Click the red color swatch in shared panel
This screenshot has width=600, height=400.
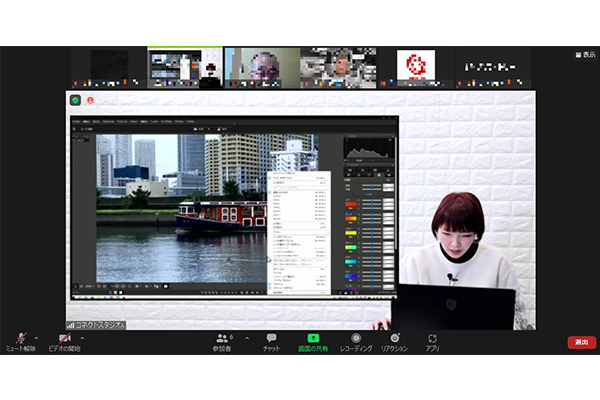(351, 204)
